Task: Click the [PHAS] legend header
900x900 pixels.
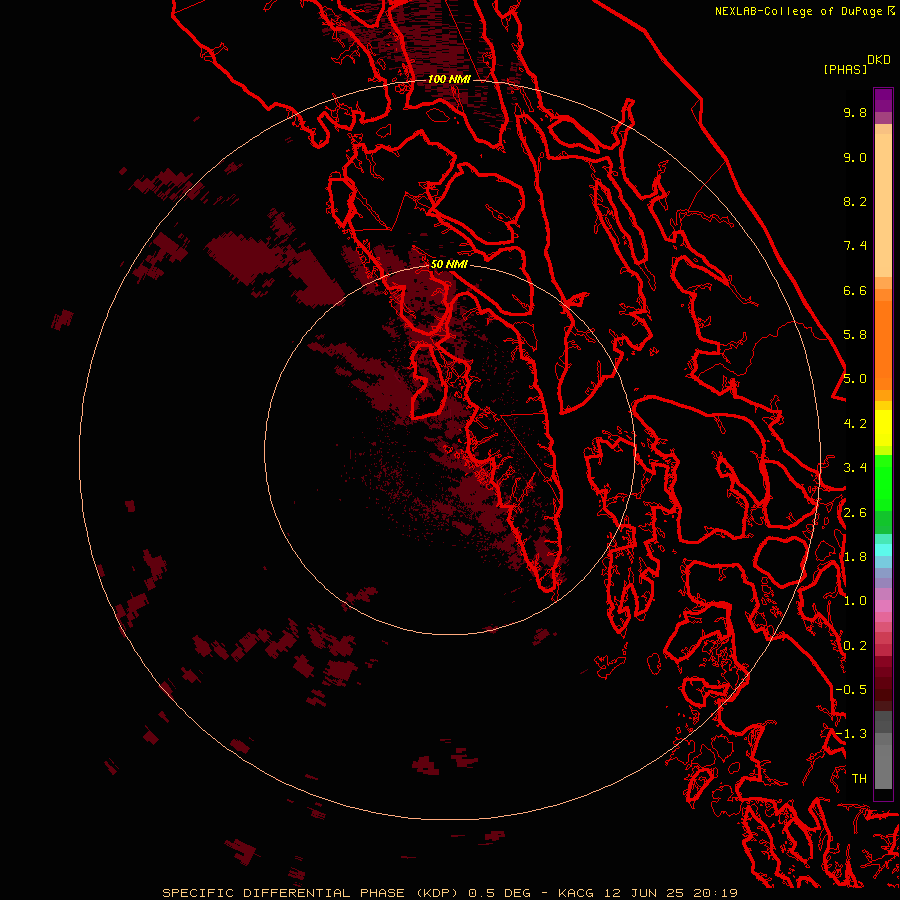Action: [x=845, y=69]
